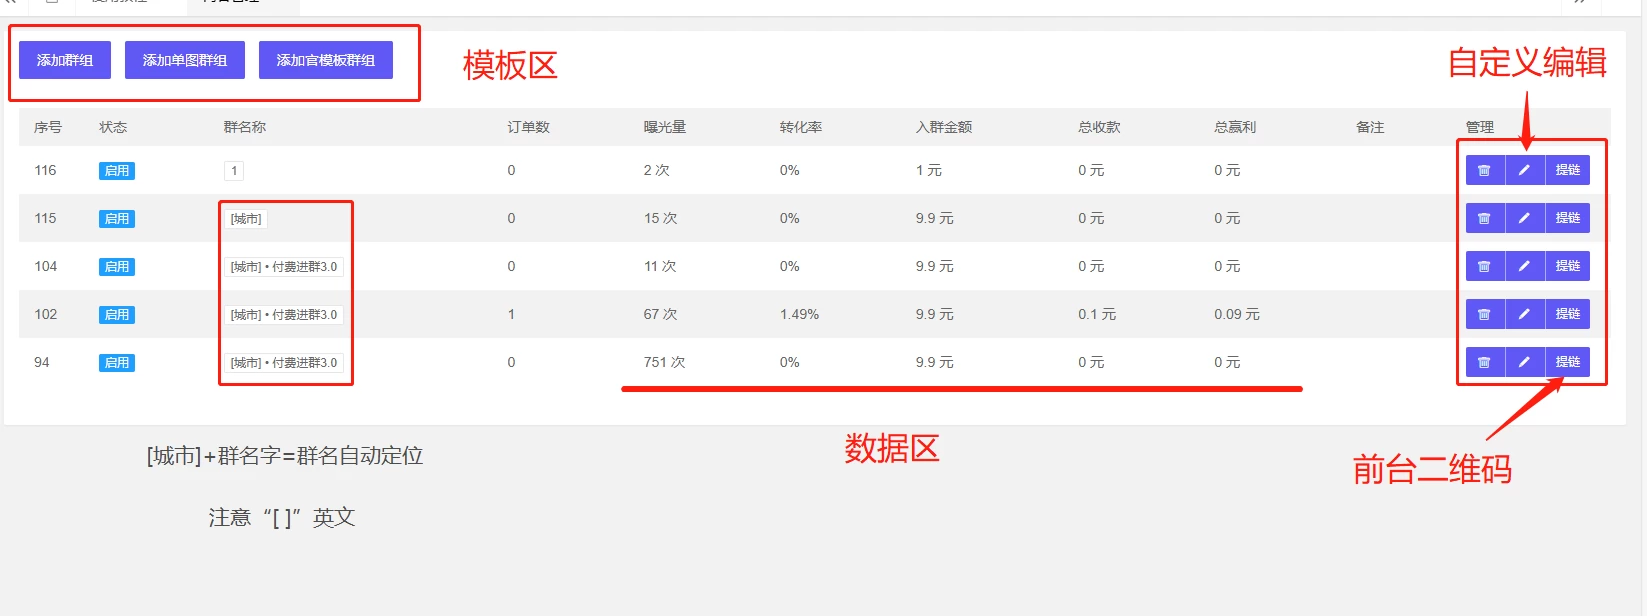Click 提链 button for row 102
1647x616 pixels.
[1568, 314]
